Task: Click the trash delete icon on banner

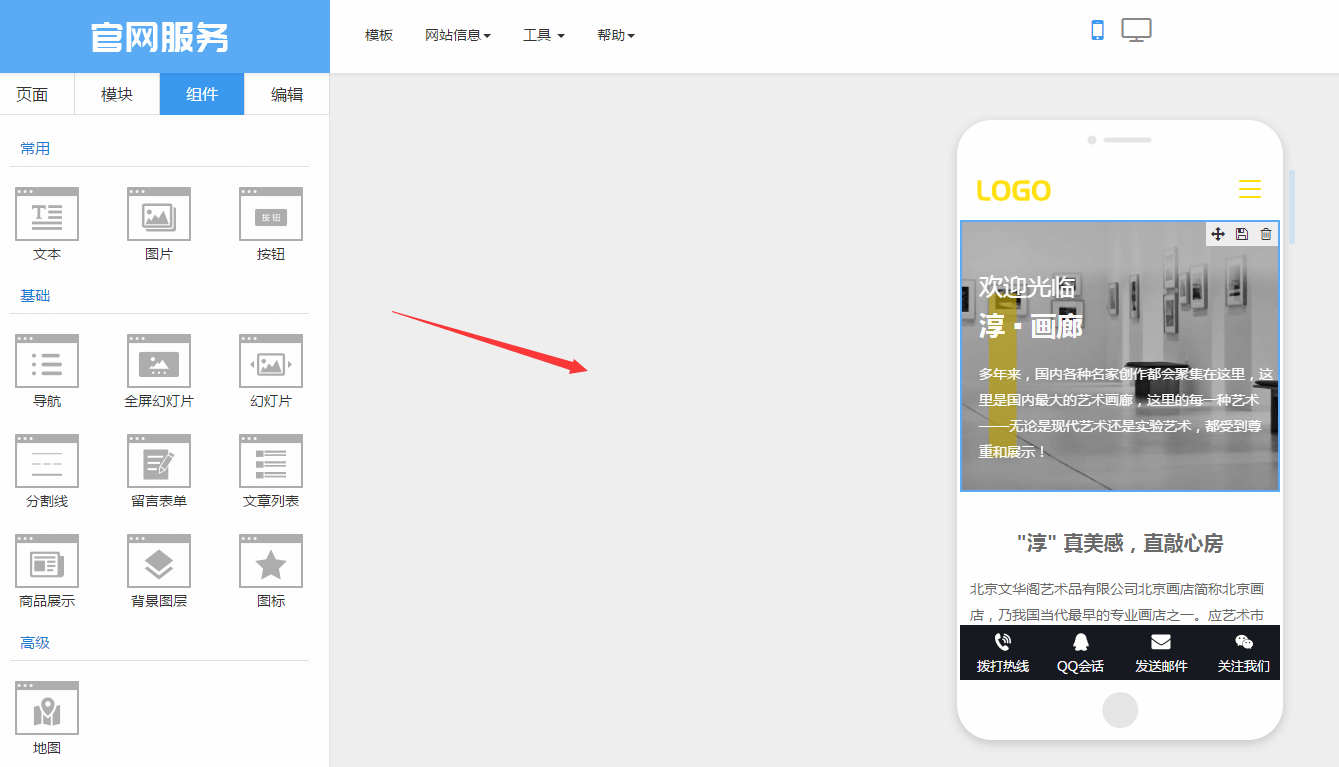Action: (1266, 234)
